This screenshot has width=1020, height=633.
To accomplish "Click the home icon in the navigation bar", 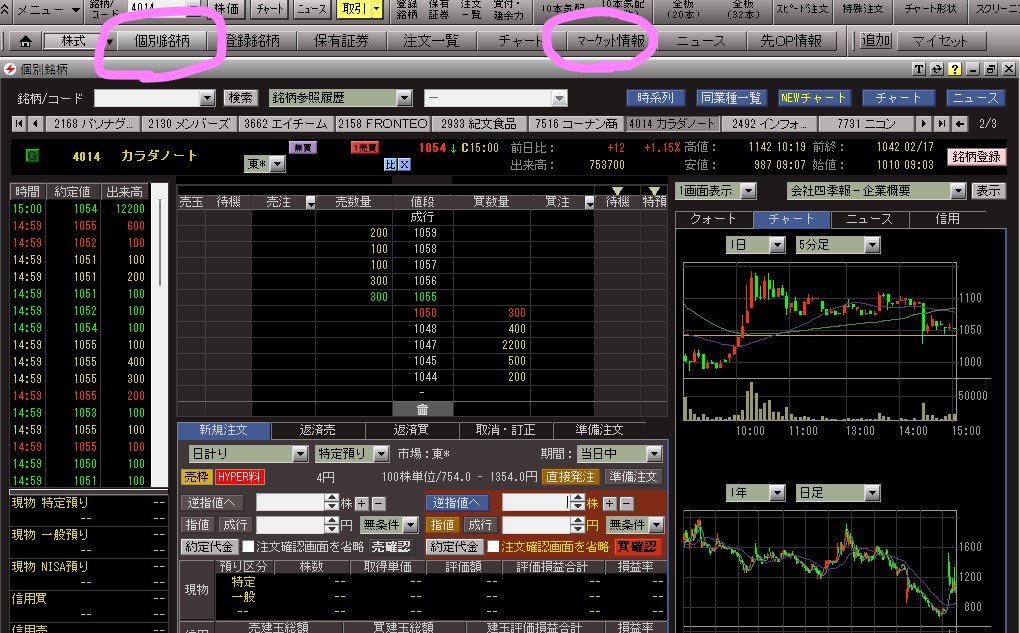I will 25,41.
